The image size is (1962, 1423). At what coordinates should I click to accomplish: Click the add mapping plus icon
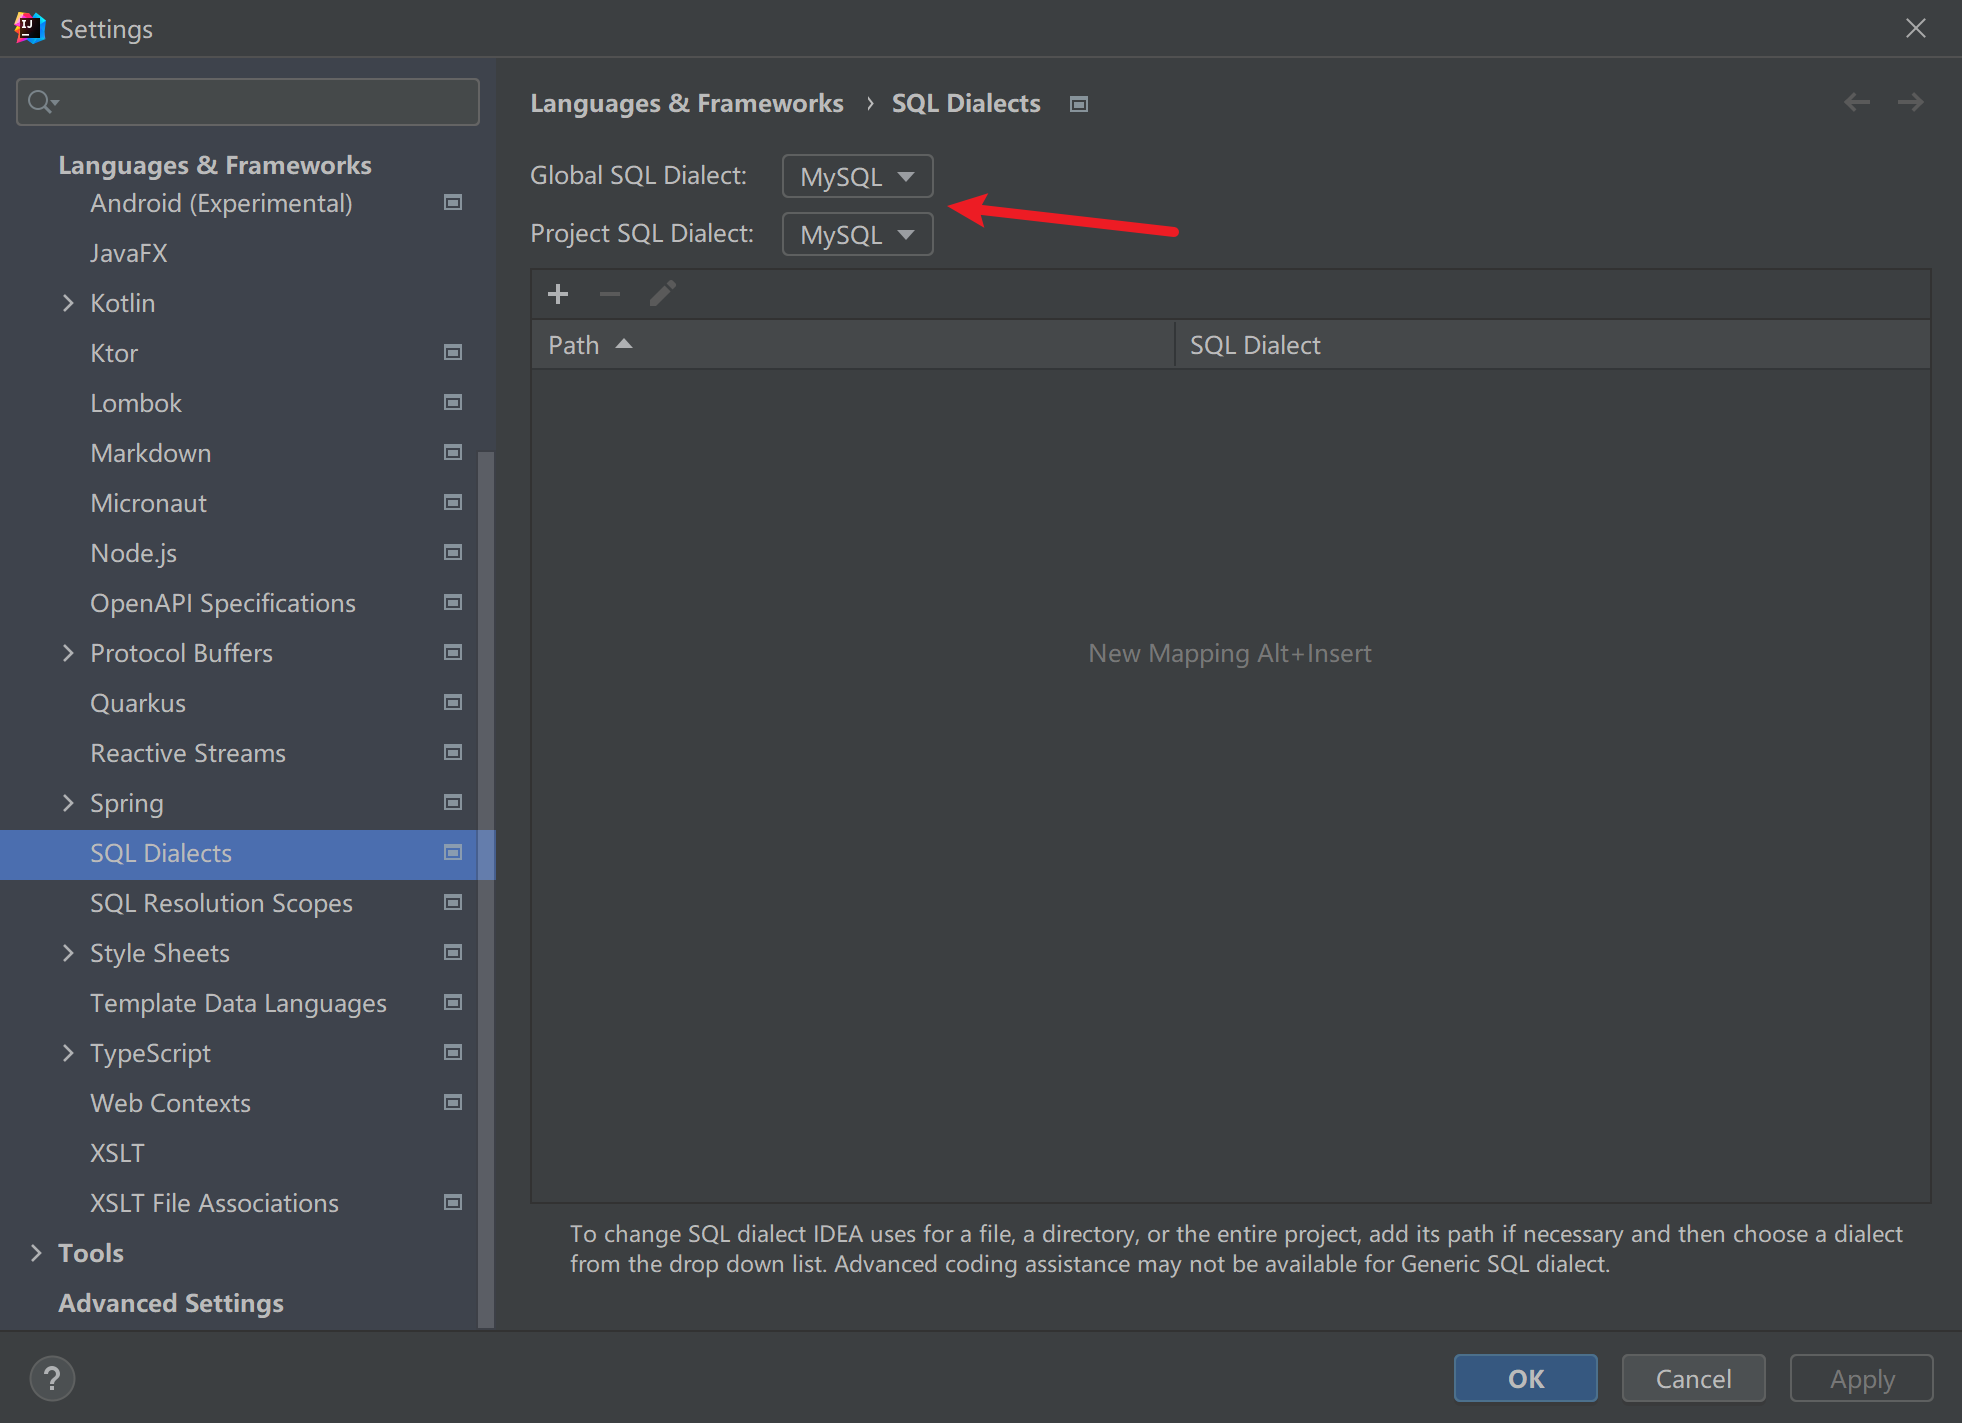(558, 294)
